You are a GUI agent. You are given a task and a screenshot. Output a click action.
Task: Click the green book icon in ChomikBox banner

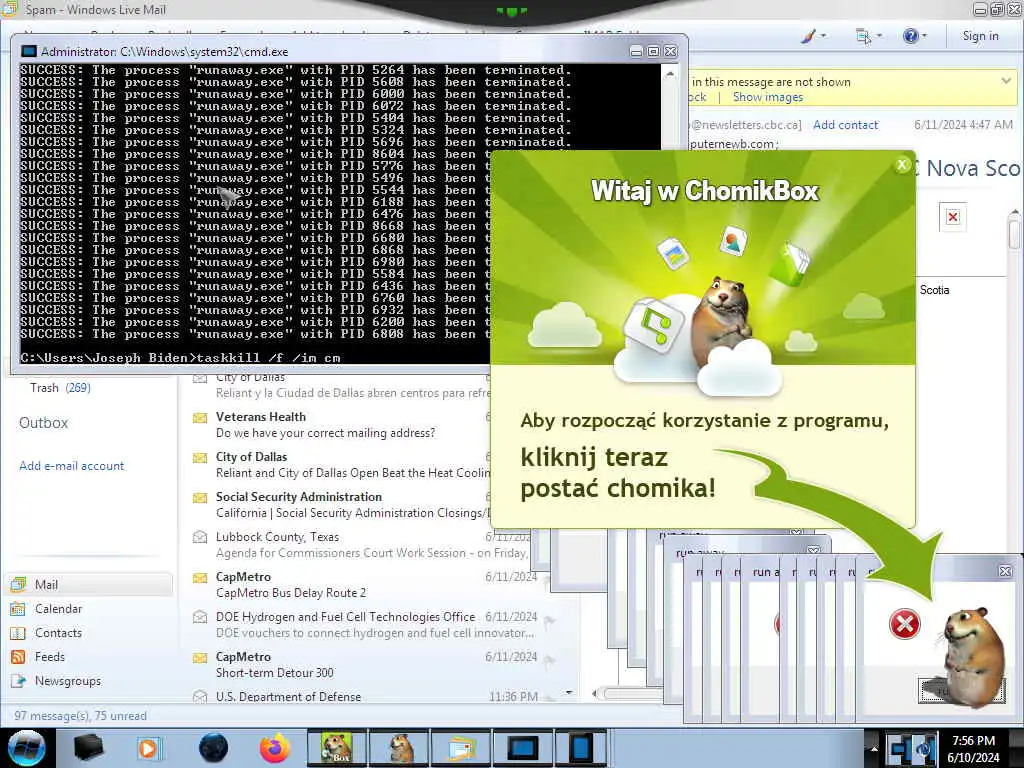790,263
